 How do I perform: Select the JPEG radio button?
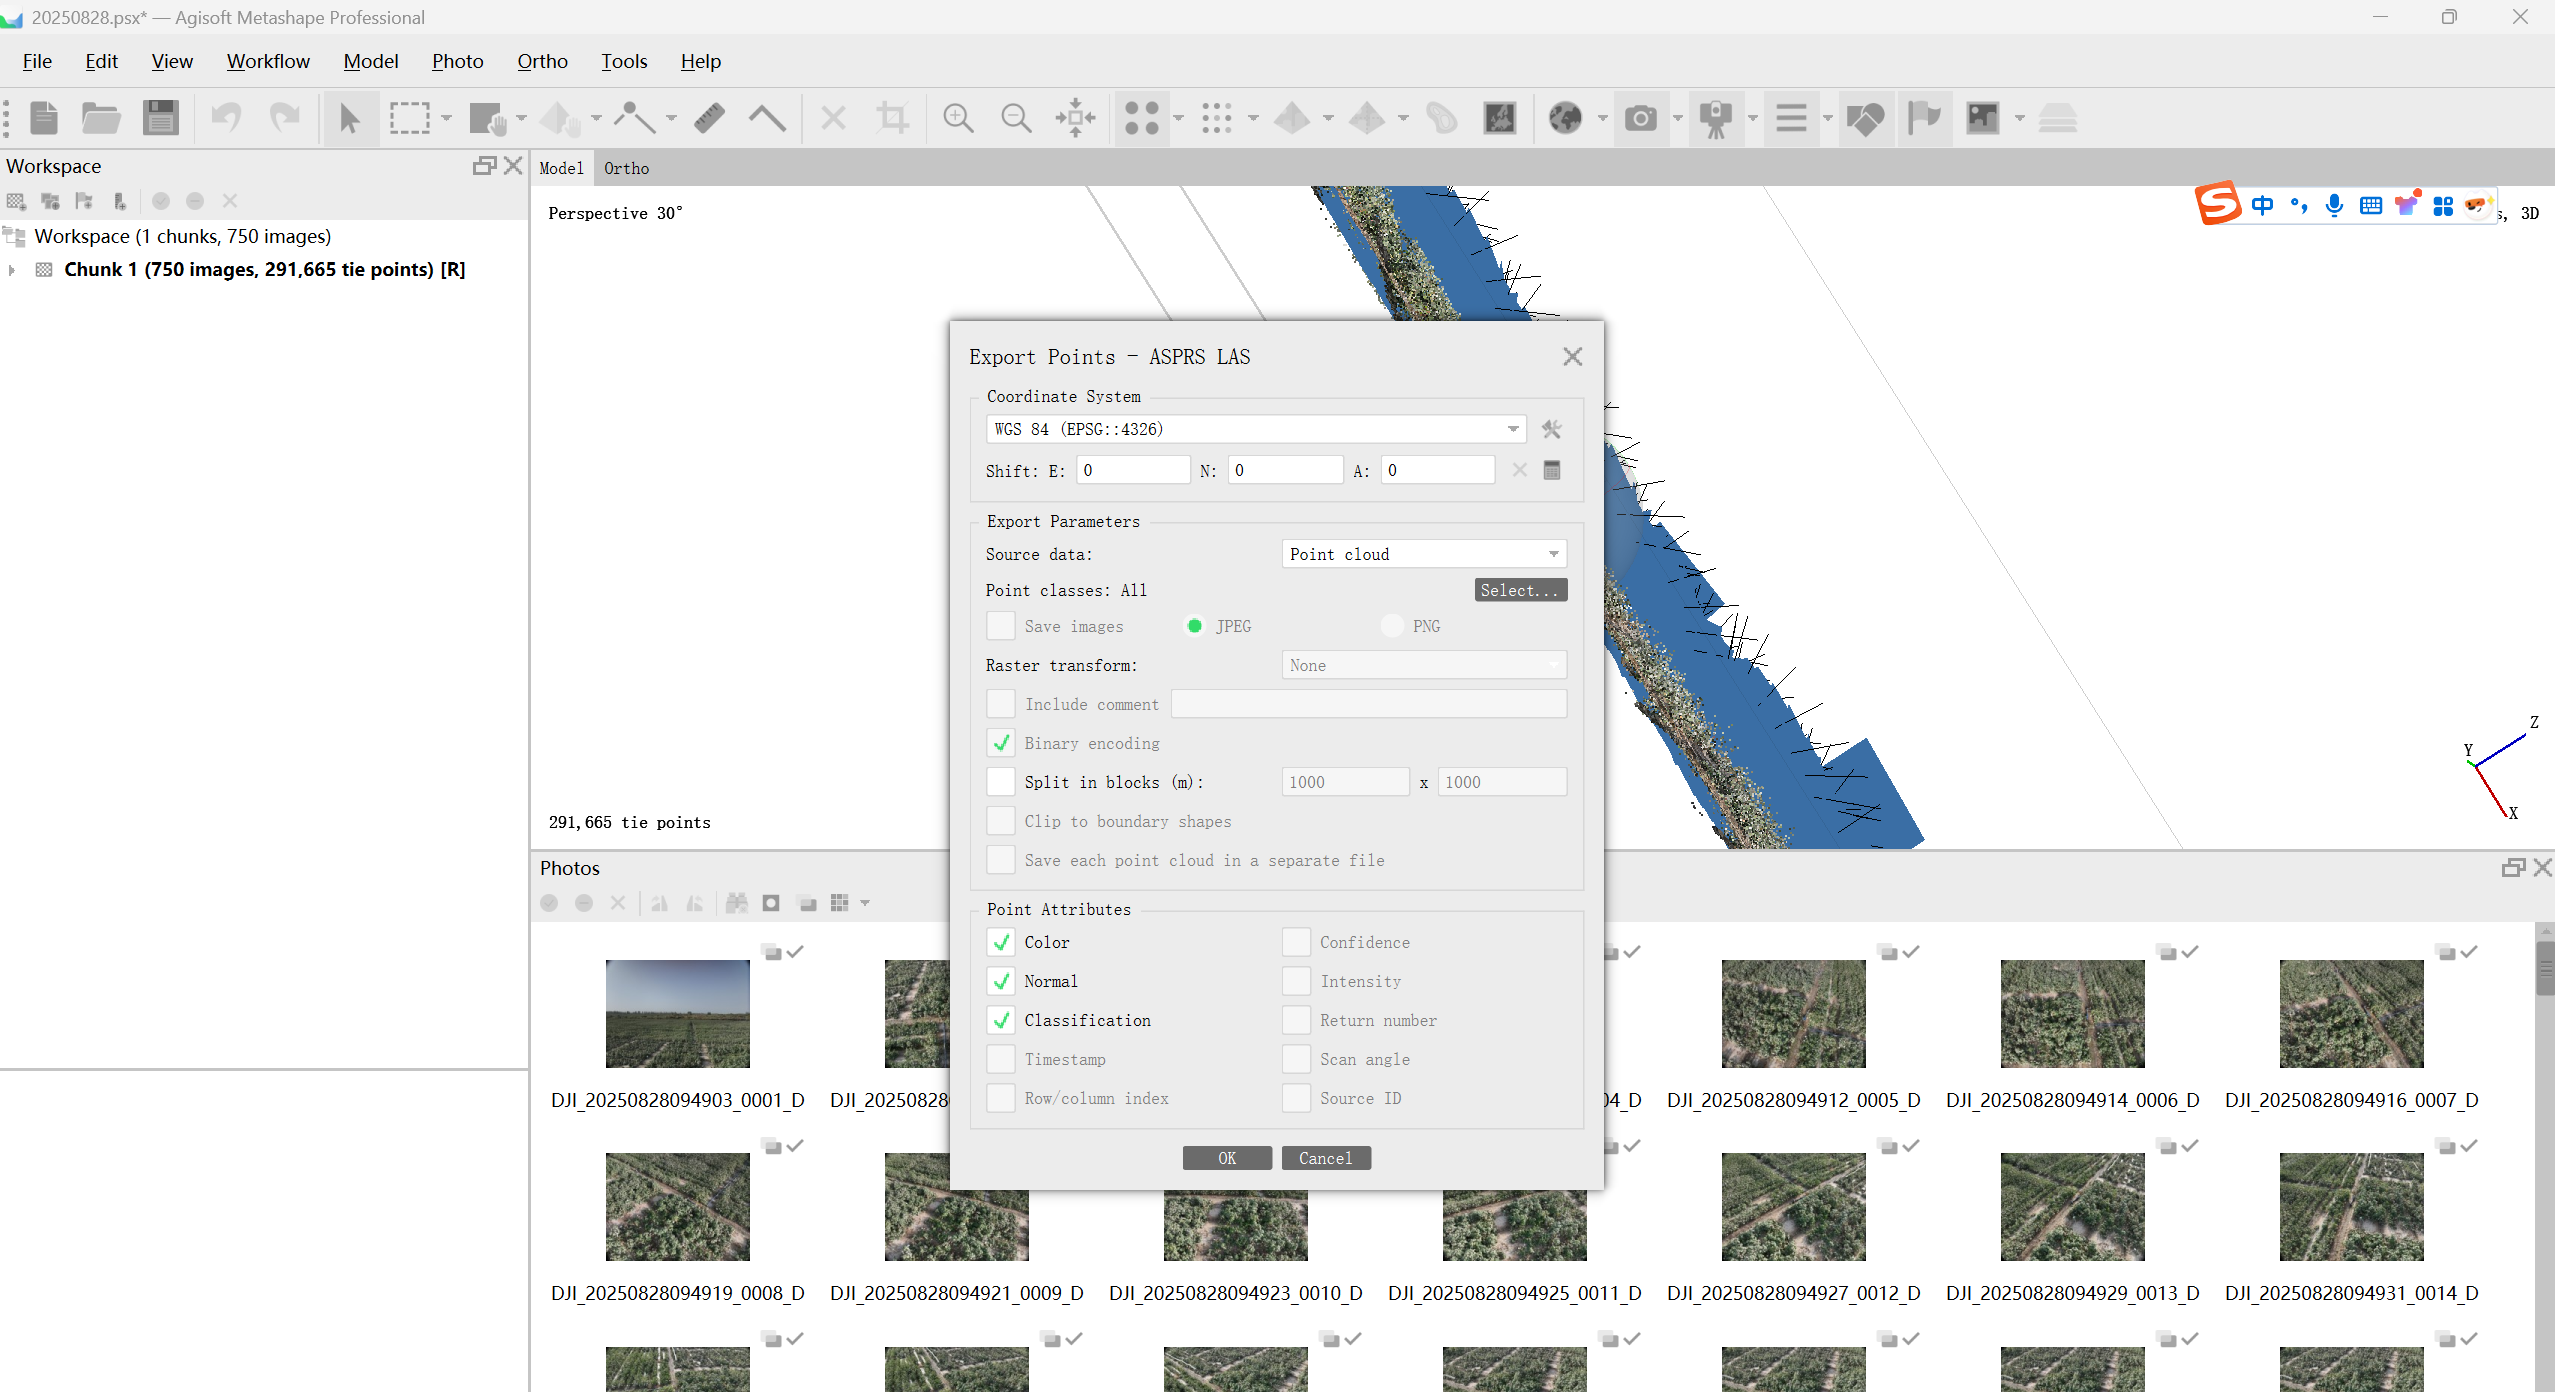(1194, 626)
